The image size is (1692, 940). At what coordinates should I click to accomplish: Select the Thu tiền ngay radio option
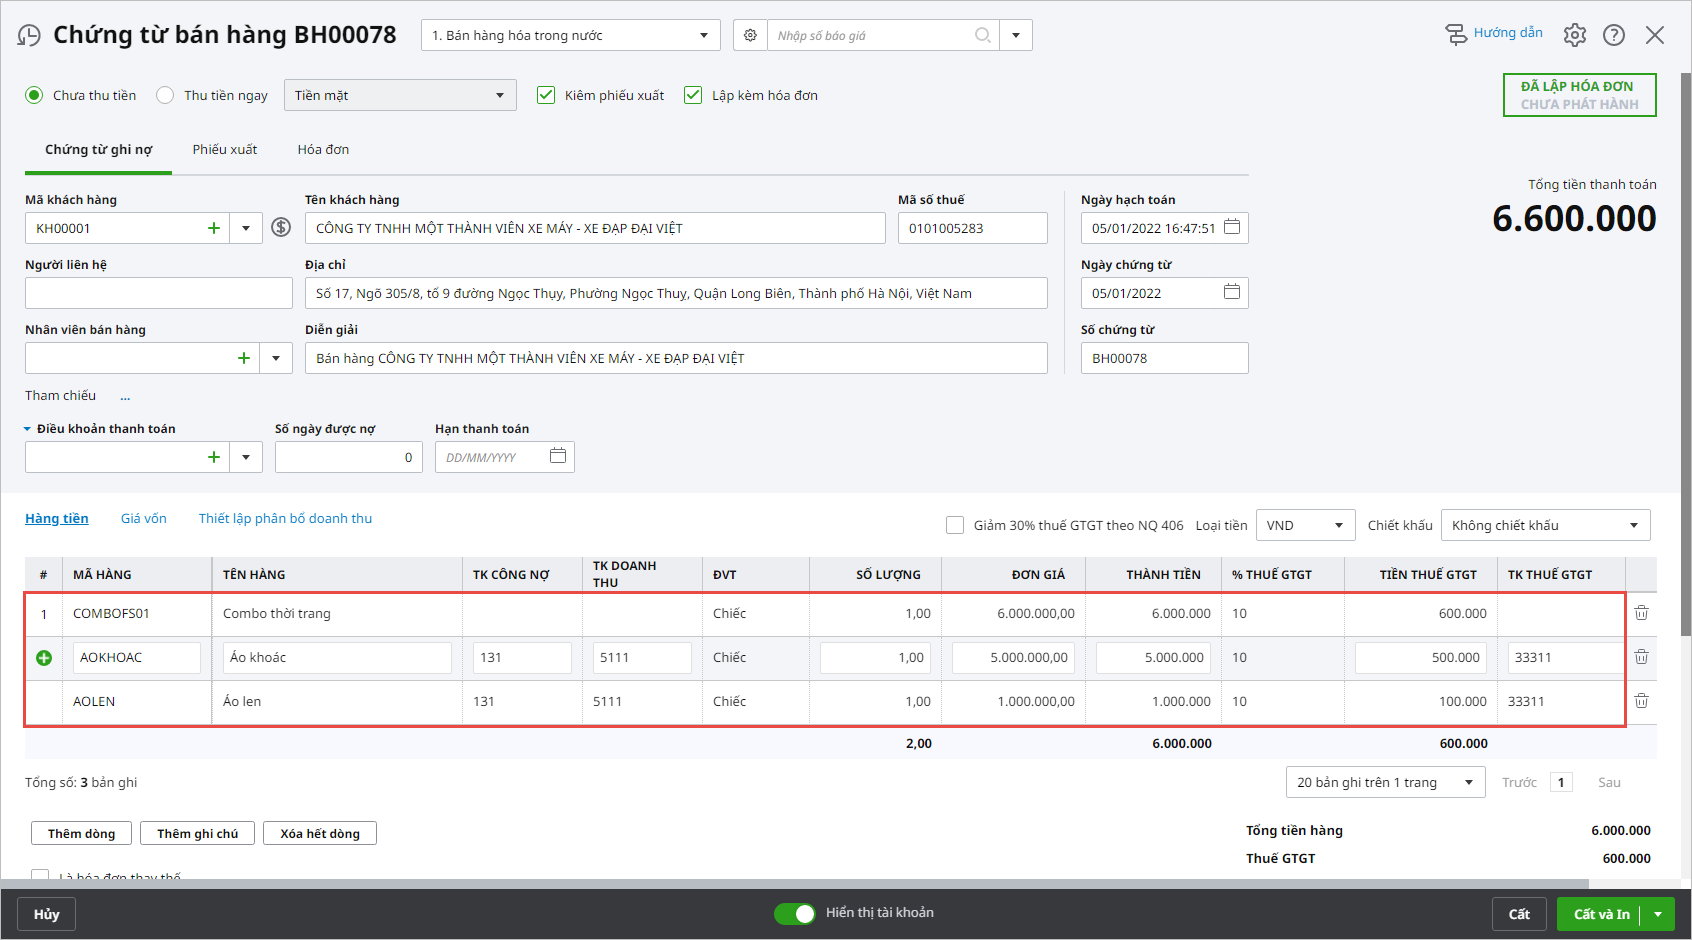[166, 95]
